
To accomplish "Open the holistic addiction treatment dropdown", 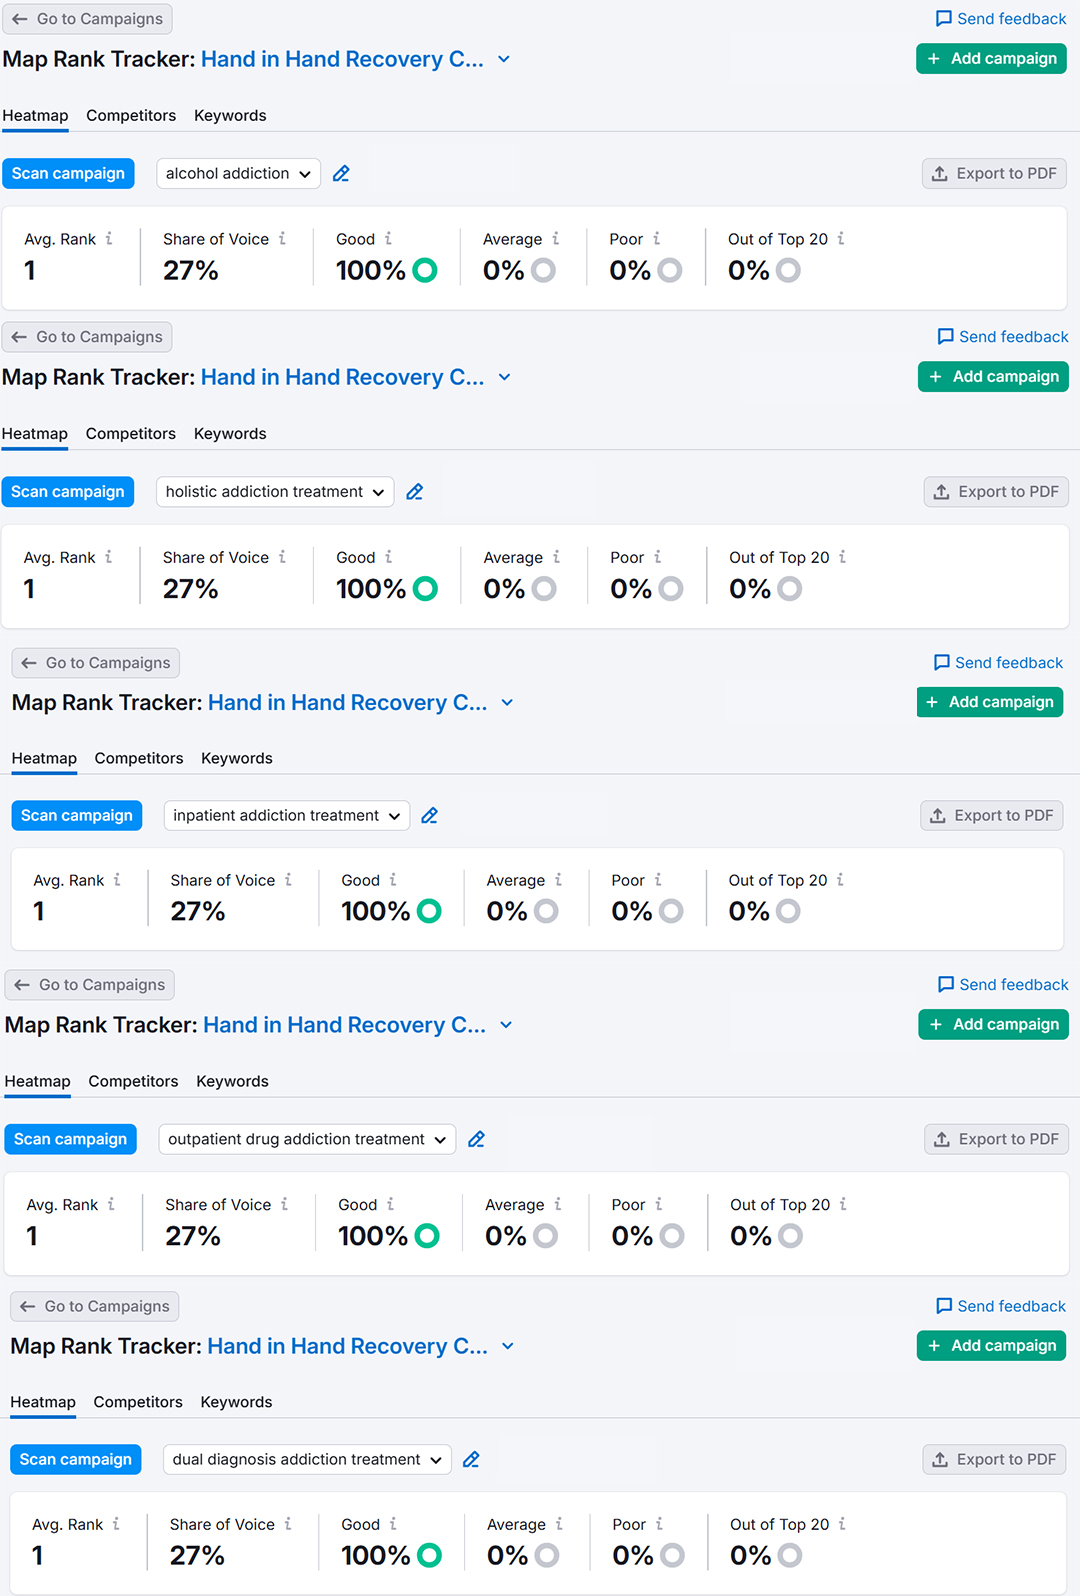I will 275,492.
